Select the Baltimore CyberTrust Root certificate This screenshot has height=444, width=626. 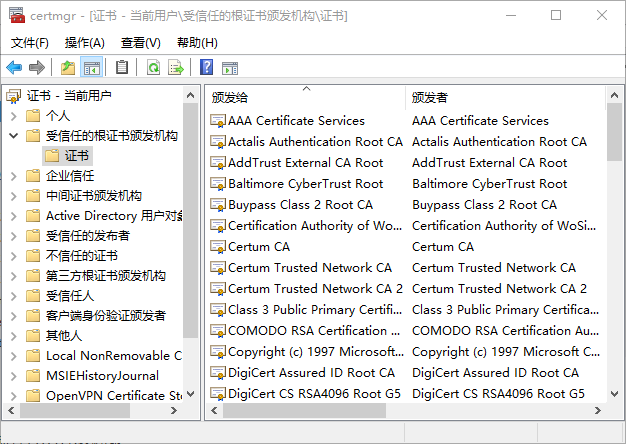click(305, 184)
